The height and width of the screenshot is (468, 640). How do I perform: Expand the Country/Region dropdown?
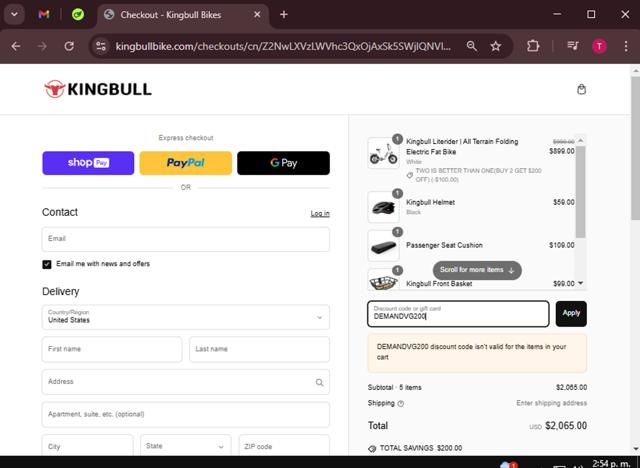tap(186, 317)
